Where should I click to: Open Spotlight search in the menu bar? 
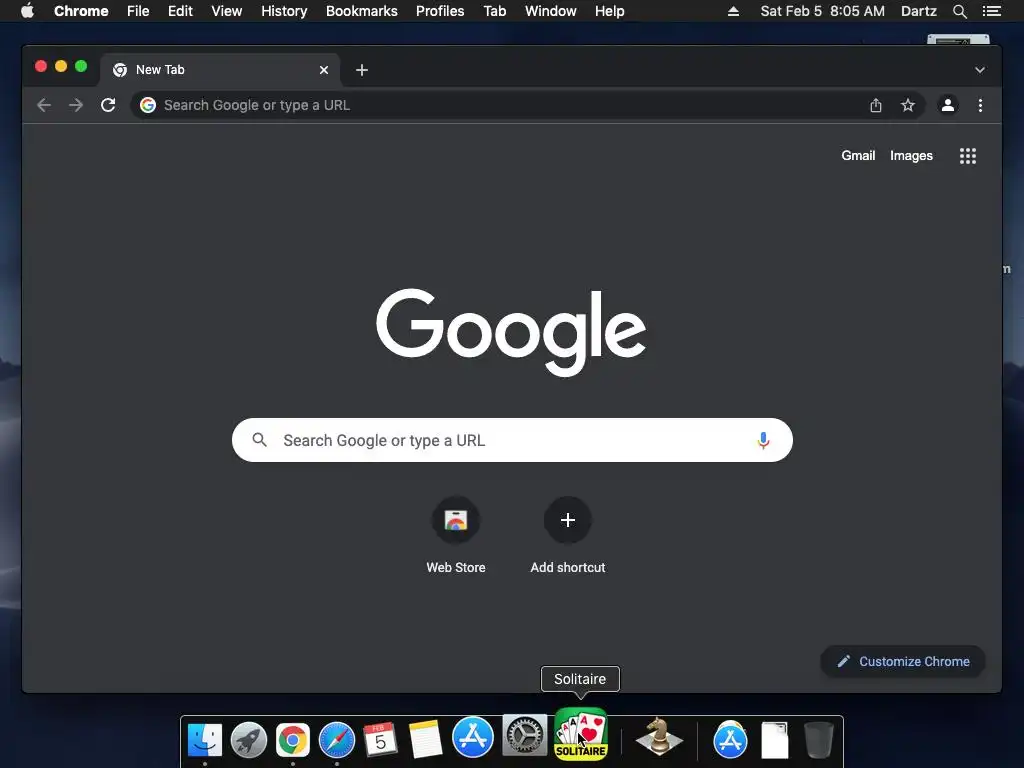point(959,11)
